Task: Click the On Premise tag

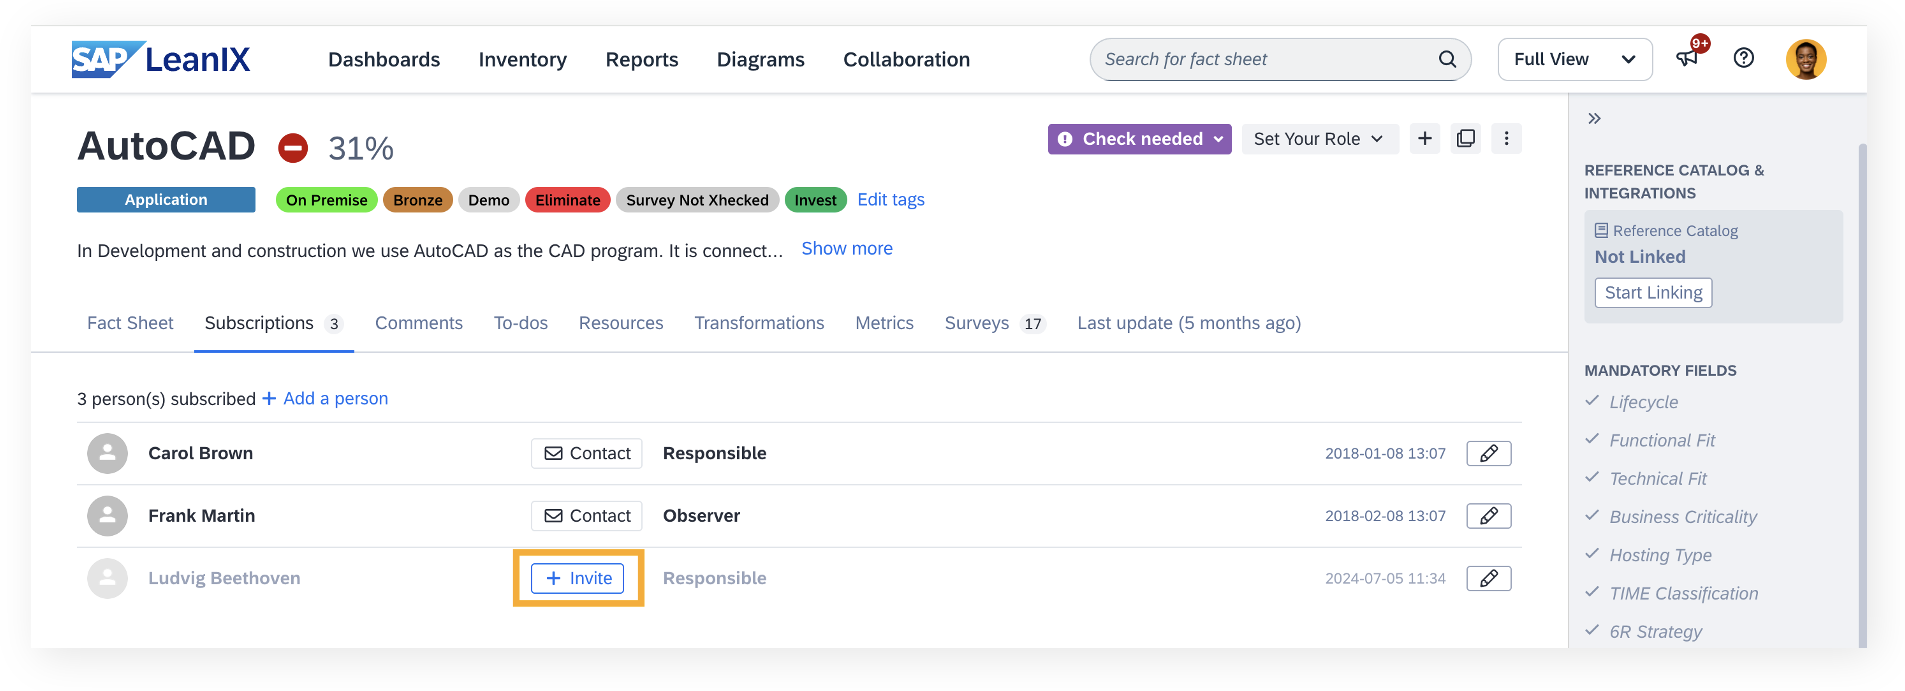Action: (327, 200)
